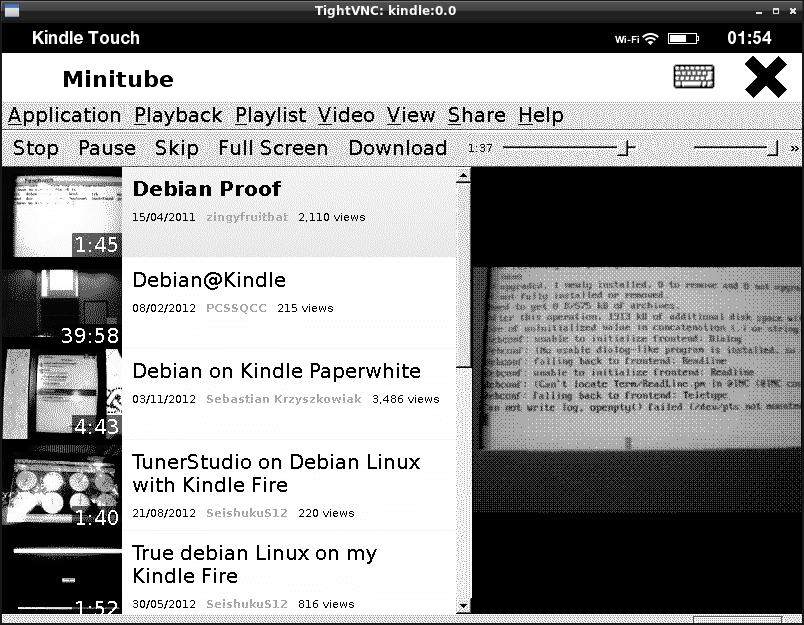Open the Playlist menu
The width and height of the screenshot is (804, 625).
tap(271, 115)
